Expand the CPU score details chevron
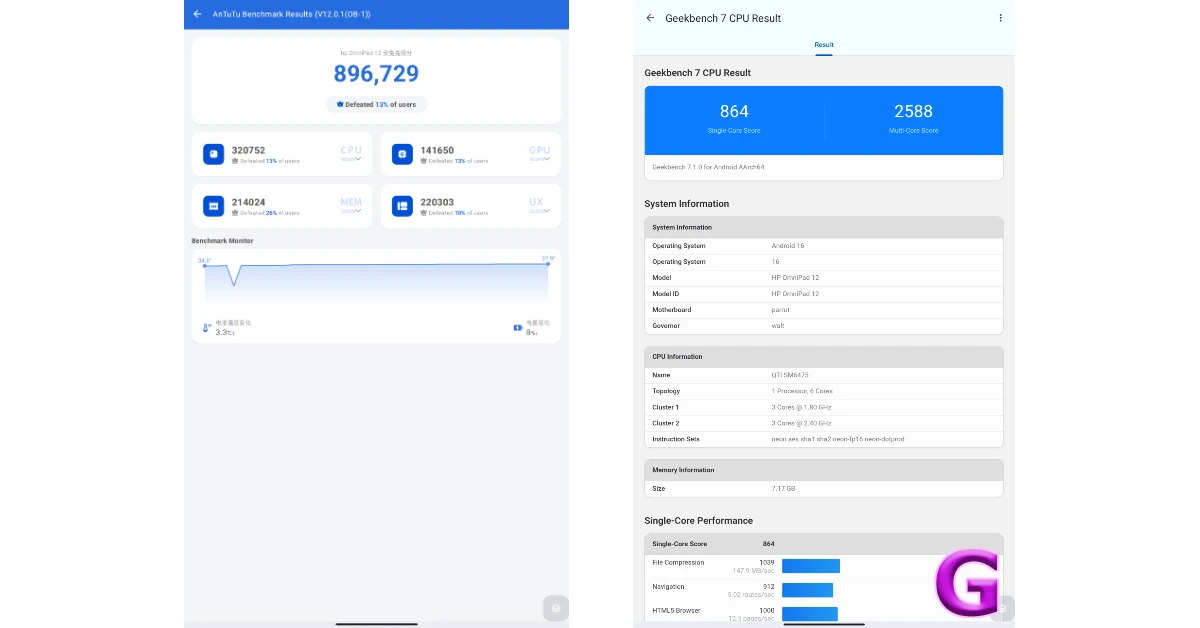Screen dimensions: 1200x628 pyautogui.click(x=357, y=159)
